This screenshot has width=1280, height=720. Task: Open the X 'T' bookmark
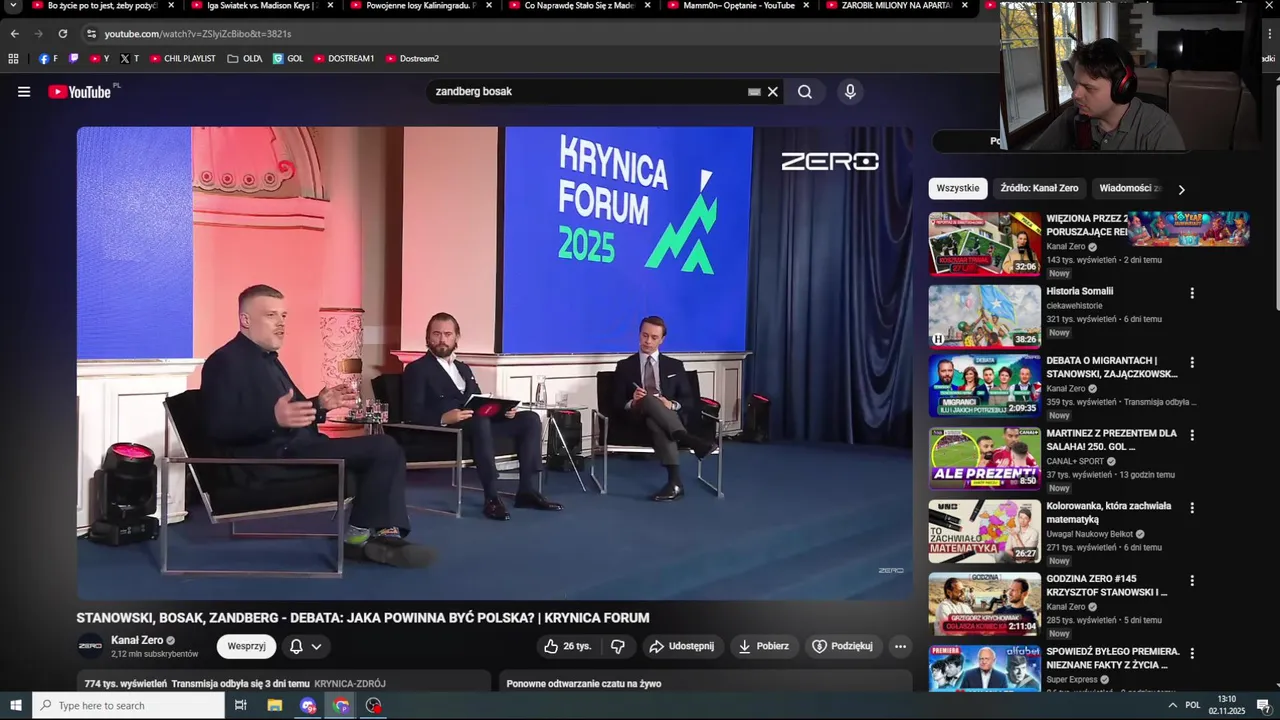(129, 59)
